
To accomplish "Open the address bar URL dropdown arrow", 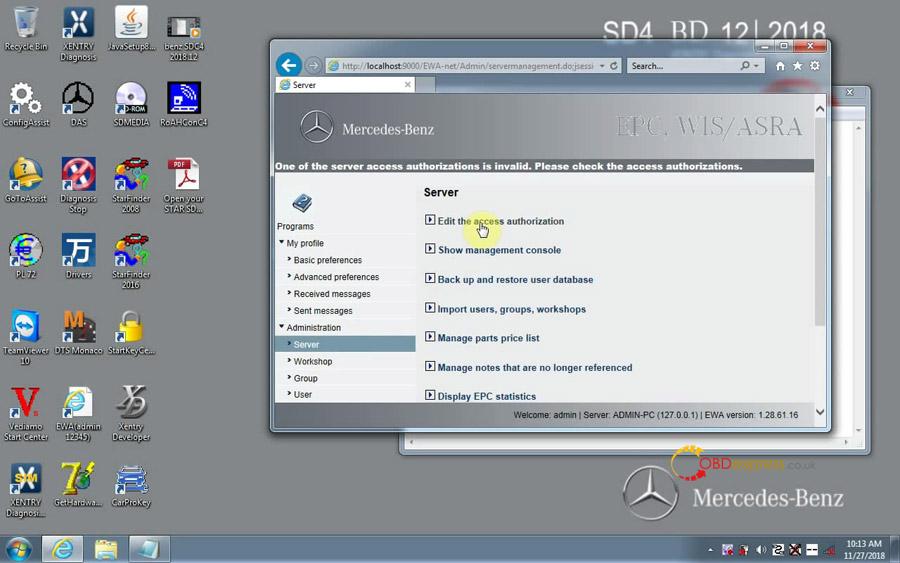I will coord(602,66).
